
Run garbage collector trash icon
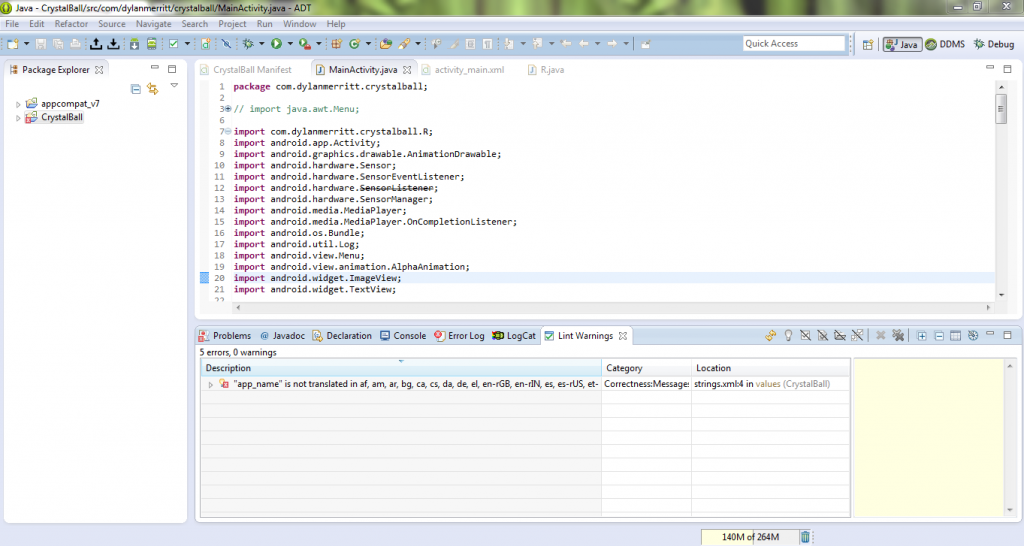[805, 538]
